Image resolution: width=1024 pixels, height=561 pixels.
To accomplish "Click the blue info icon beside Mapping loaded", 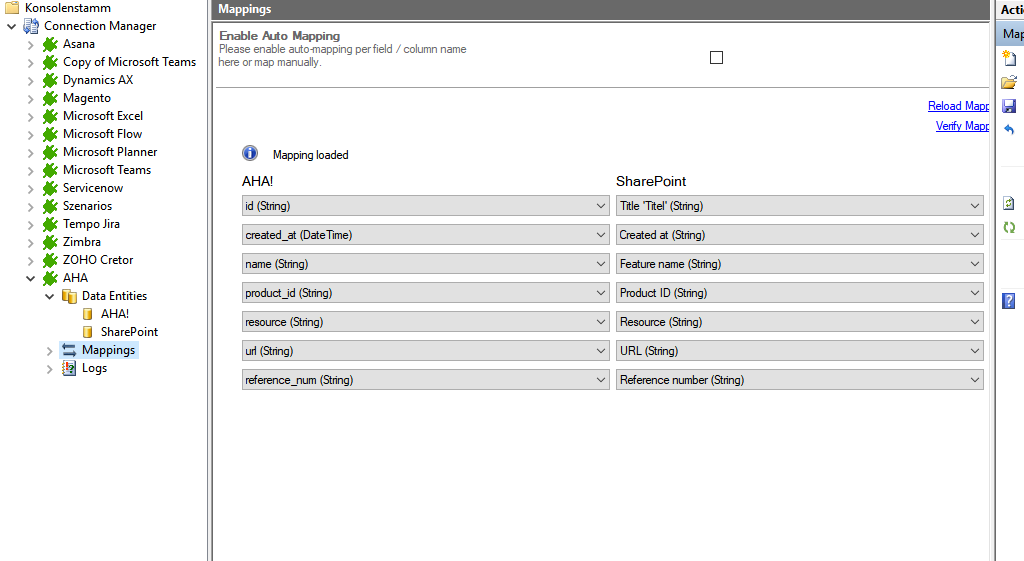I will pyautogui.click(x=250, y=154).
